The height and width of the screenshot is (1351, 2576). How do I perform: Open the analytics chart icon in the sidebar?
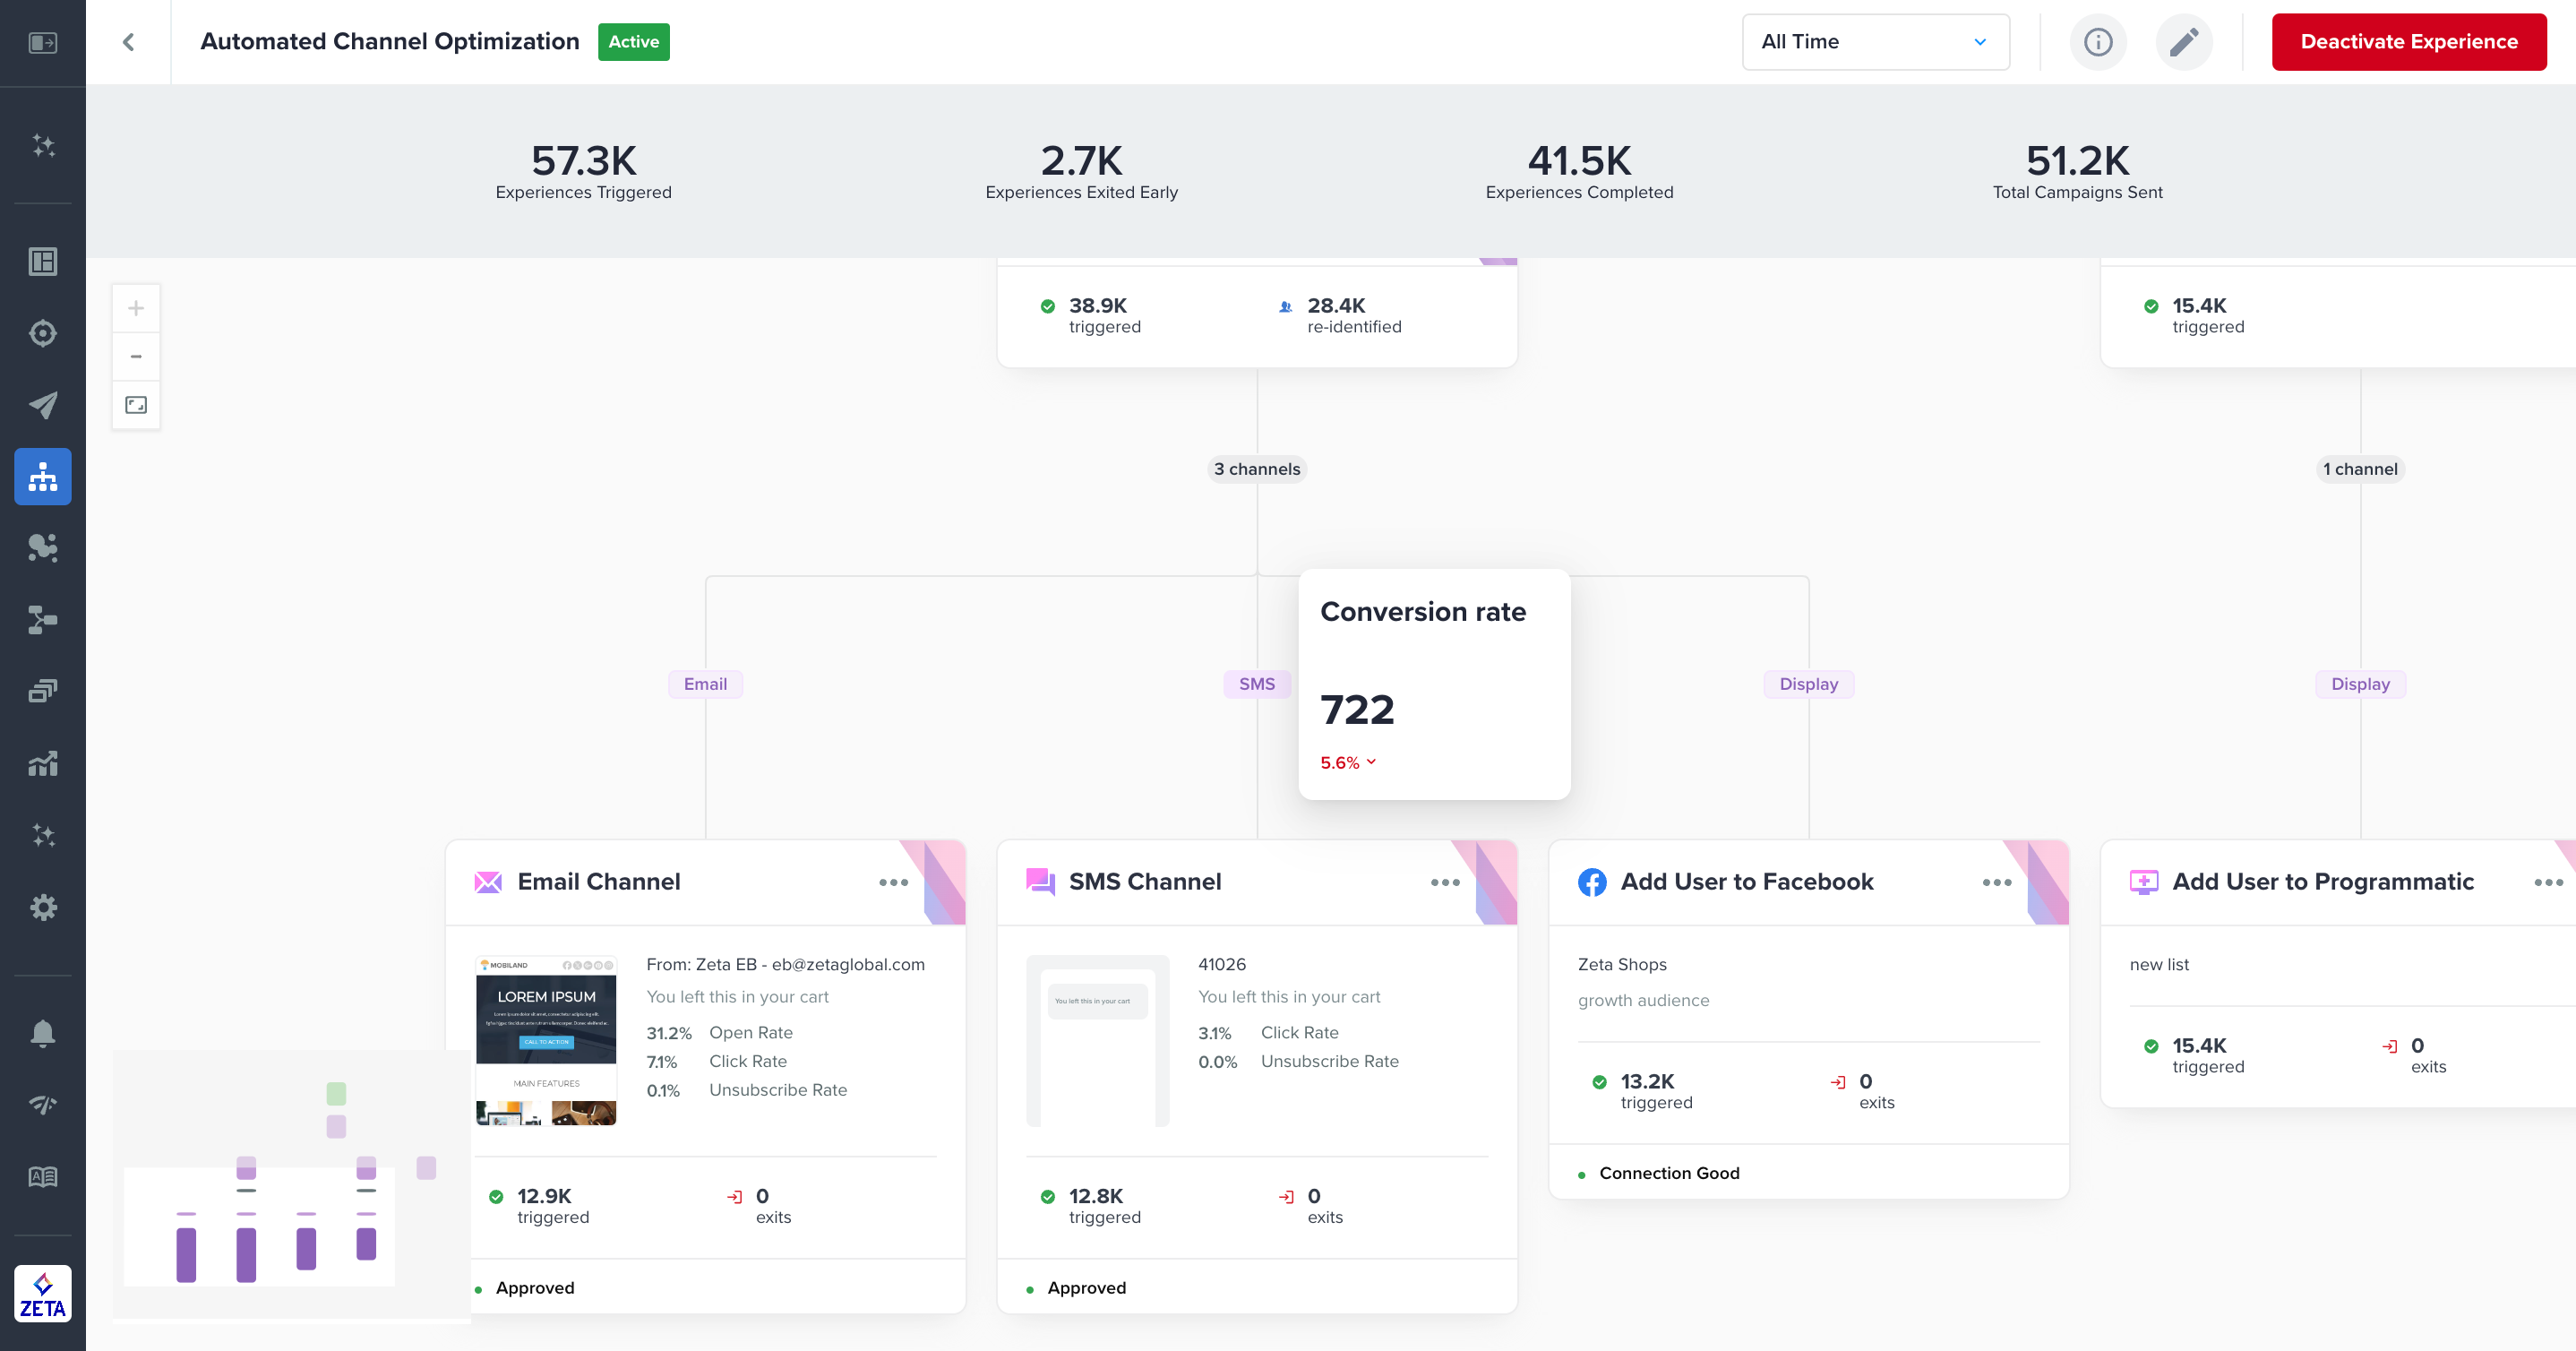[43, 764]
